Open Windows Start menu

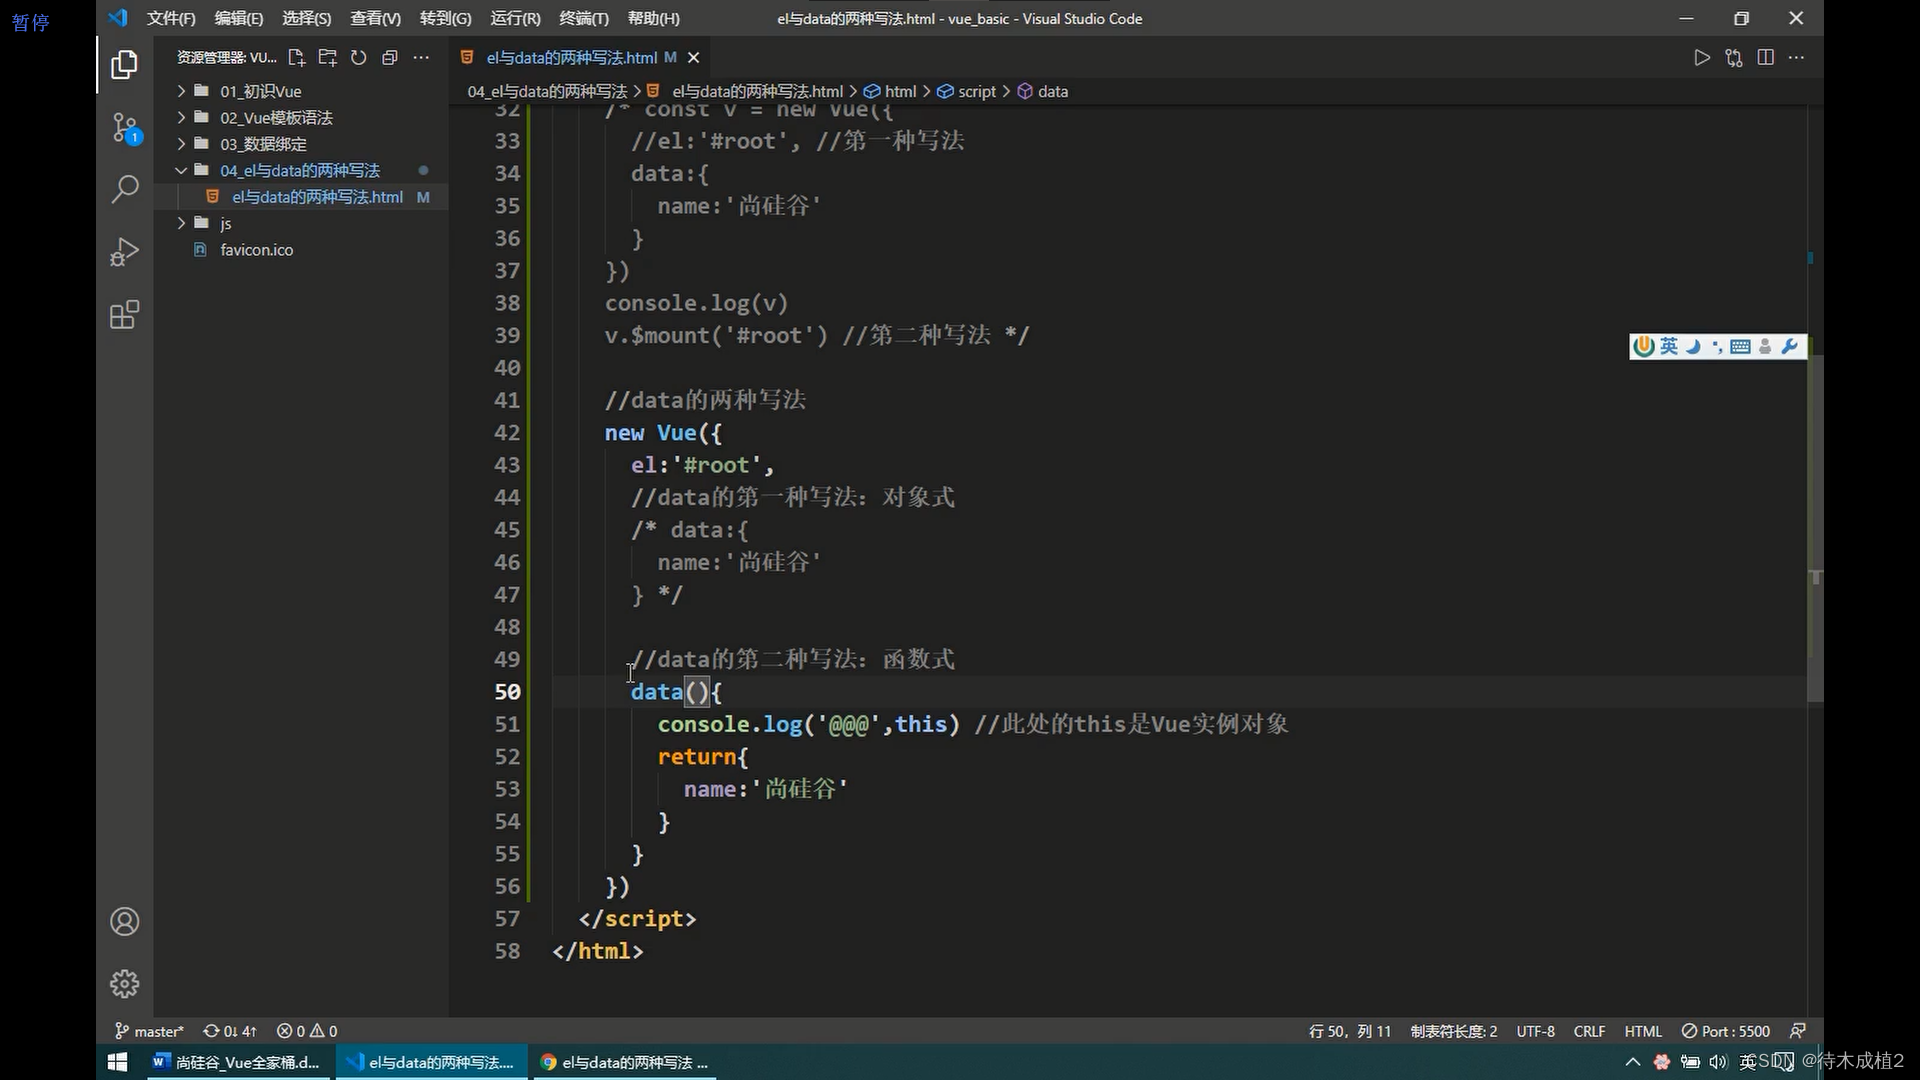[117, 1062]
